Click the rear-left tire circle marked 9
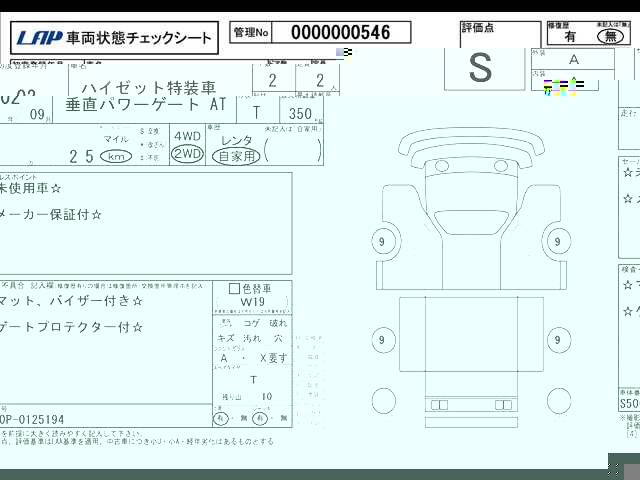Screen dimensions: 640x480 [382, 341]
